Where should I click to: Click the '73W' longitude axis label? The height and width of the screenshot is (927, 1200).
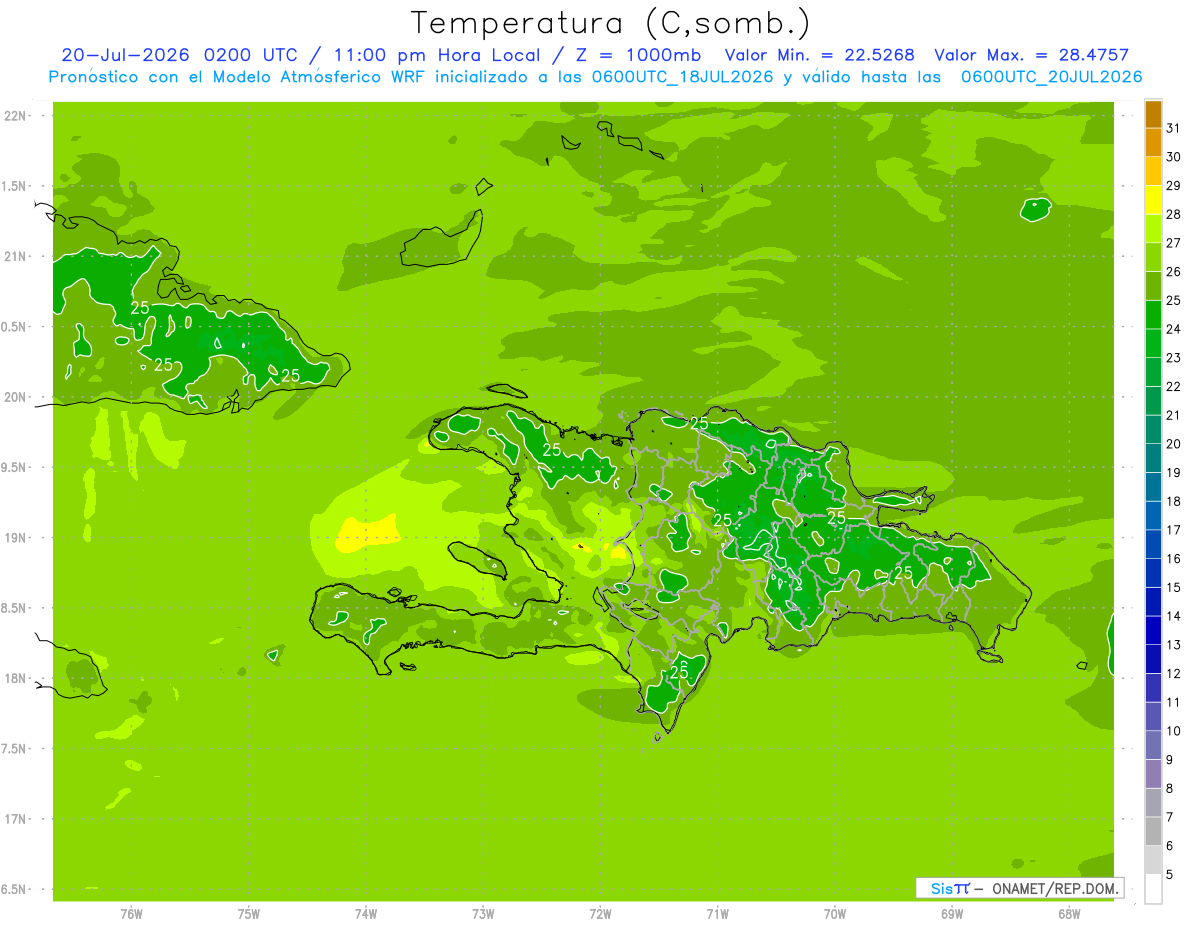pos(483,914)
